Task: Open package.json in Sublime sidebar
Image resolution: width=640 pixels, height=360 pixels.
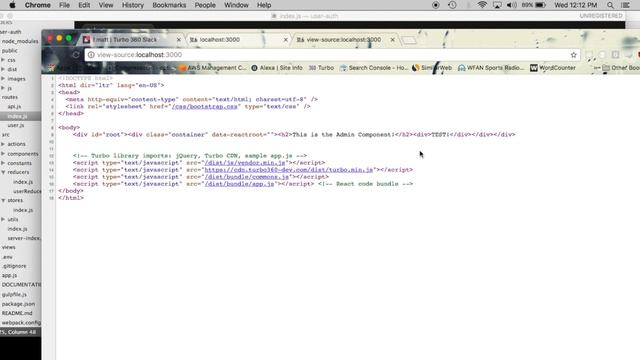Action: pyautogui.click(x=18, y=304)
